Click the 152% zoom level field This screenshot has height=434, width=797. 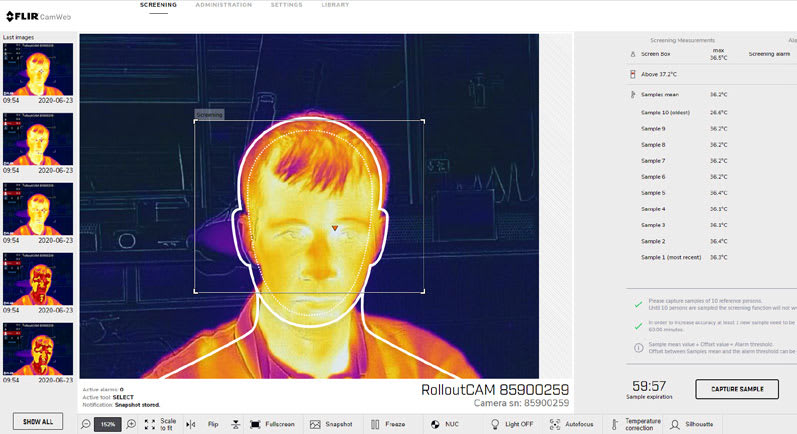point(108,424)
